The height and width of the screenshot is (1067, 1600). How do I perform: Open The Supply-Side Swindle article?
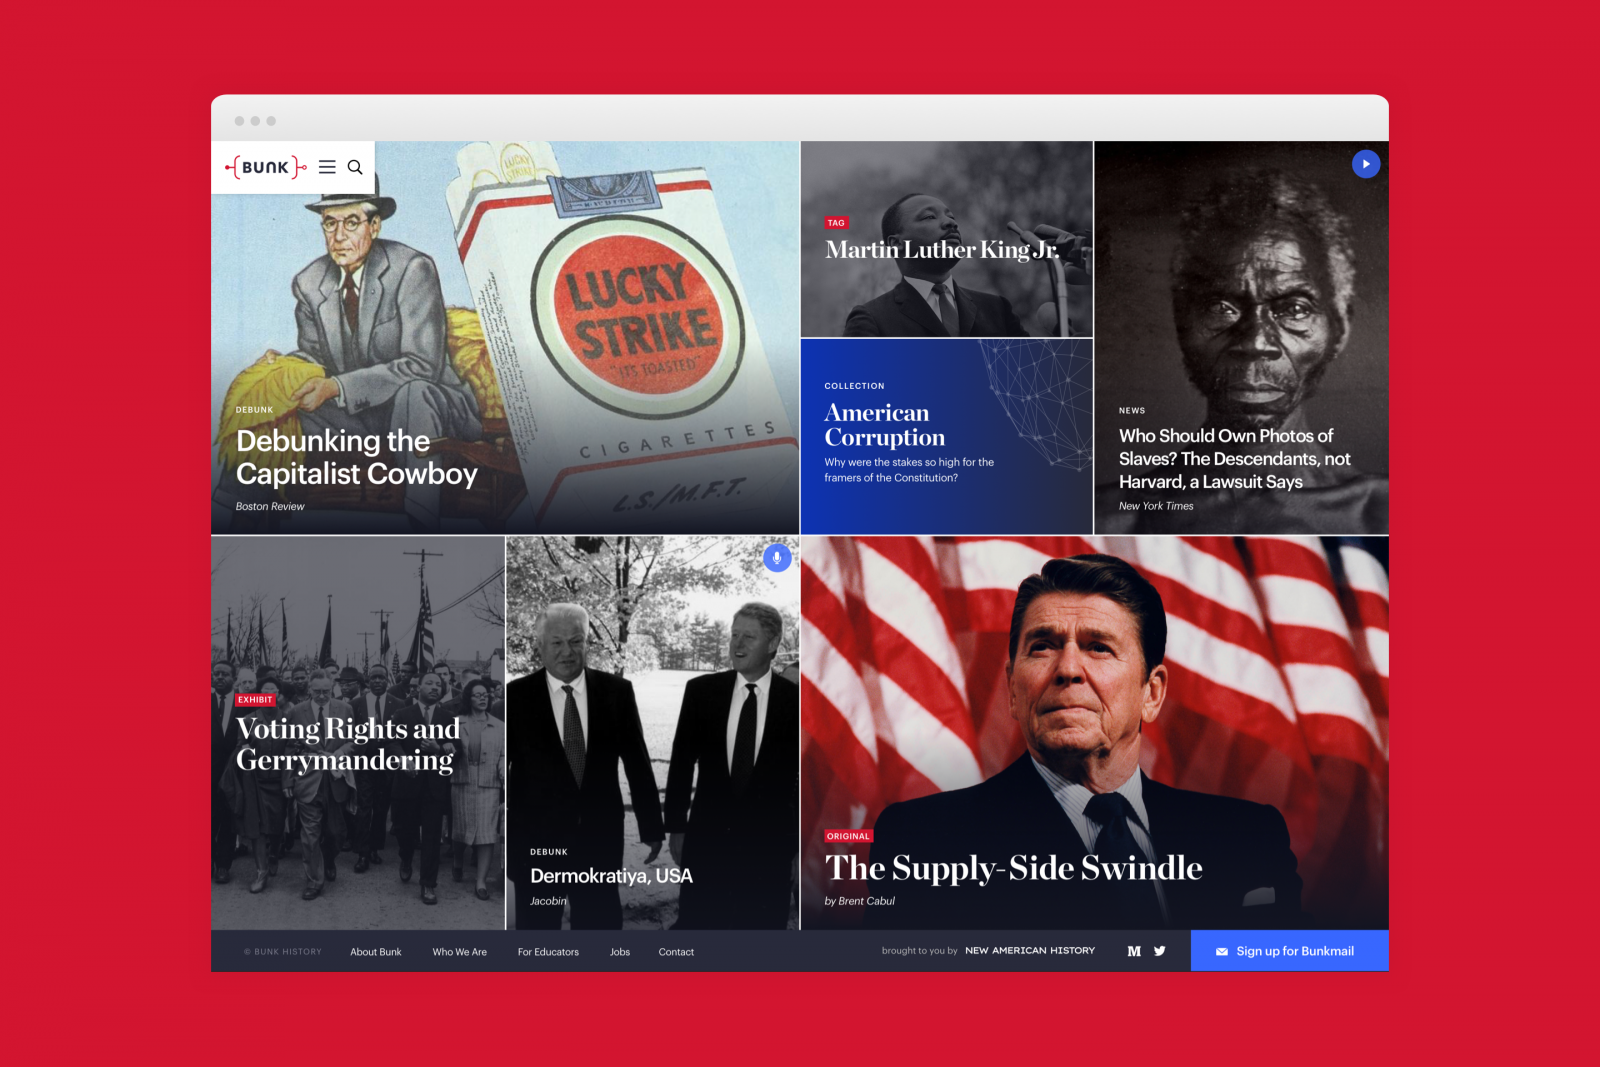1013,868
